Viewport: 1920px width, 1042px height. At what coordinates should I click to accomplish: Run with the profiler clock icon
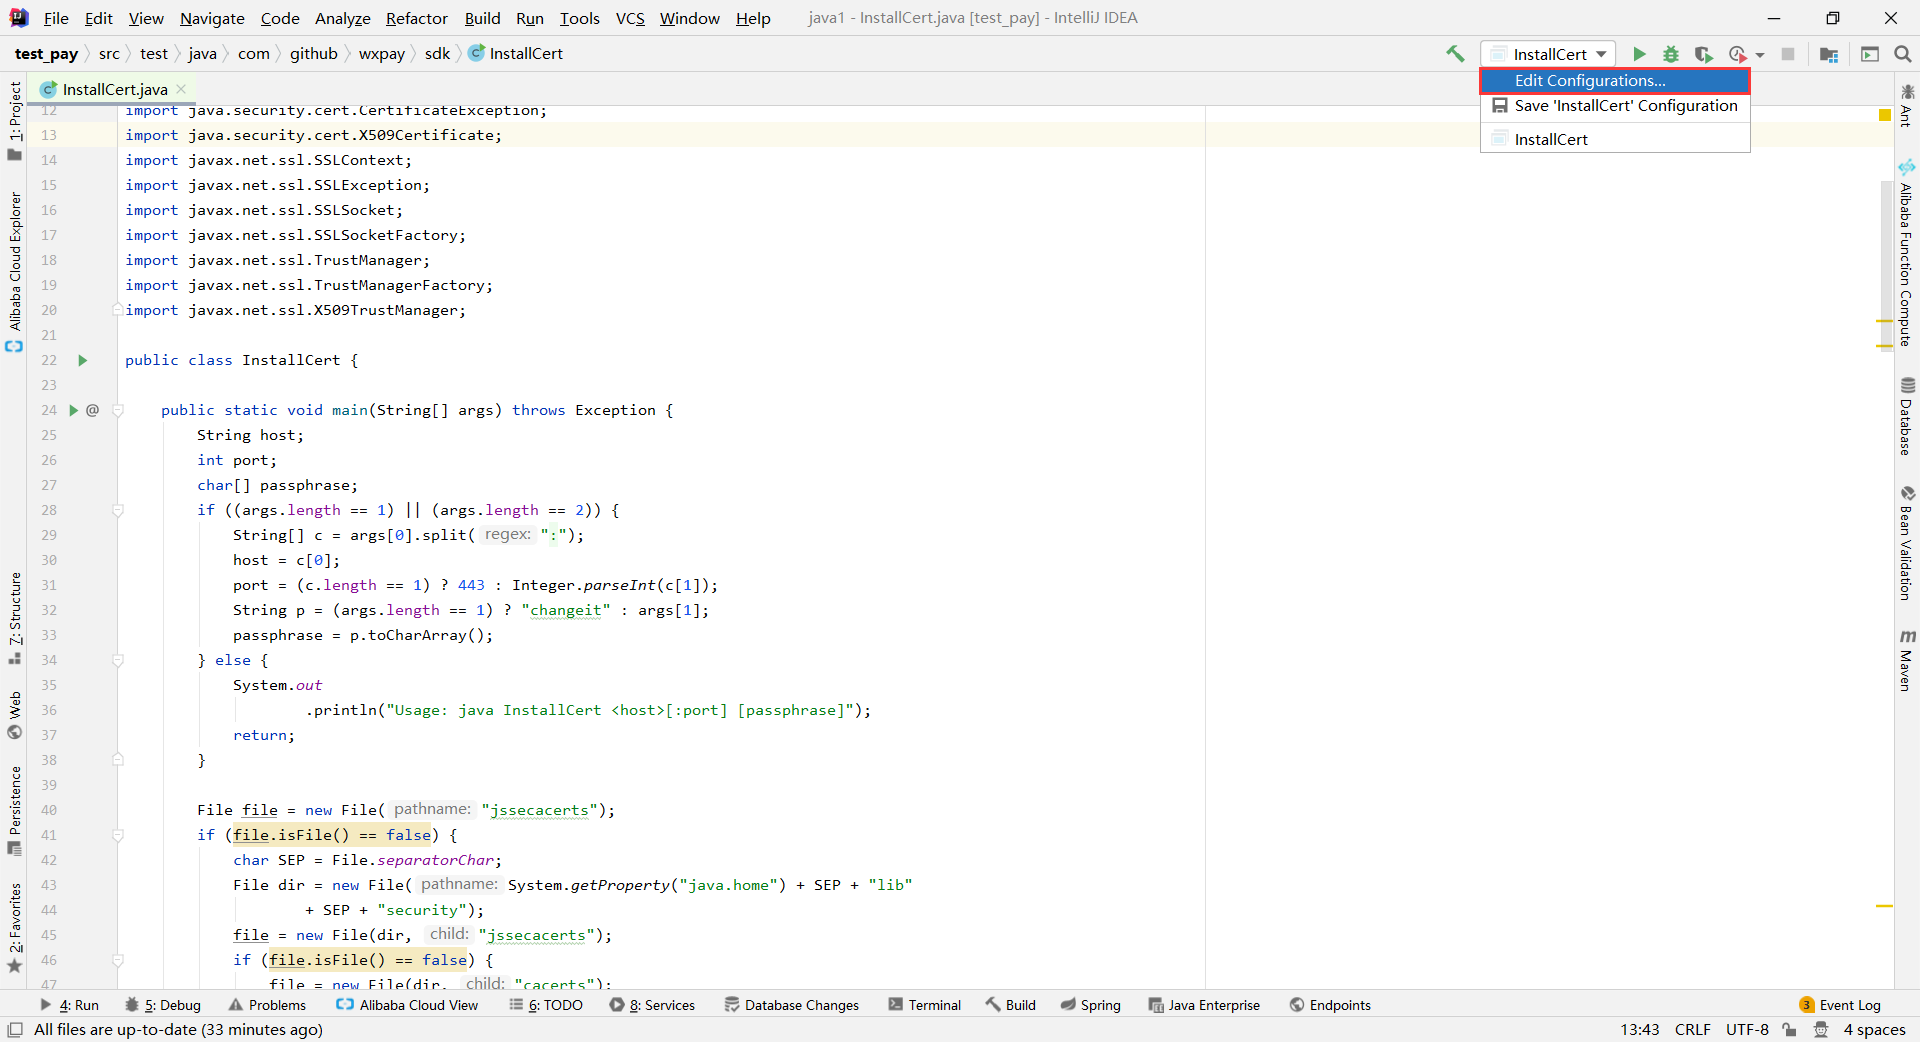(1738, 54)
